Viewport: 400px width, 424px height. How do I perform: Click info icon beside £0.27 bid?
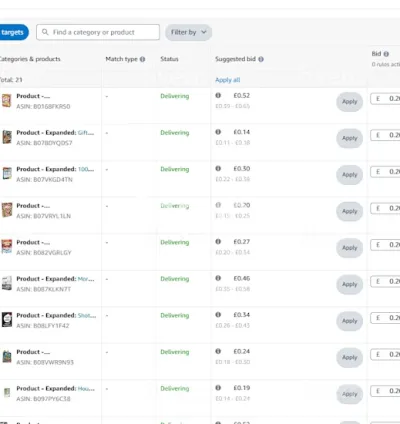tap(218, 241)
